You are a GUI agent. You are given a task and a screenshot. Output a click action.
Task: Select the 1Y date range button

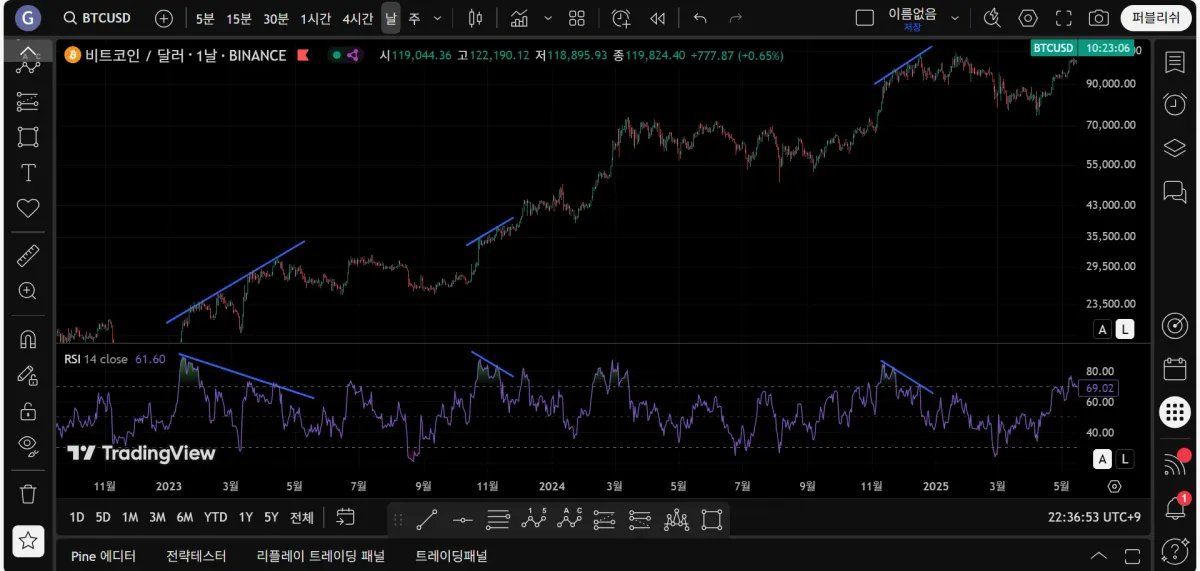245,517
